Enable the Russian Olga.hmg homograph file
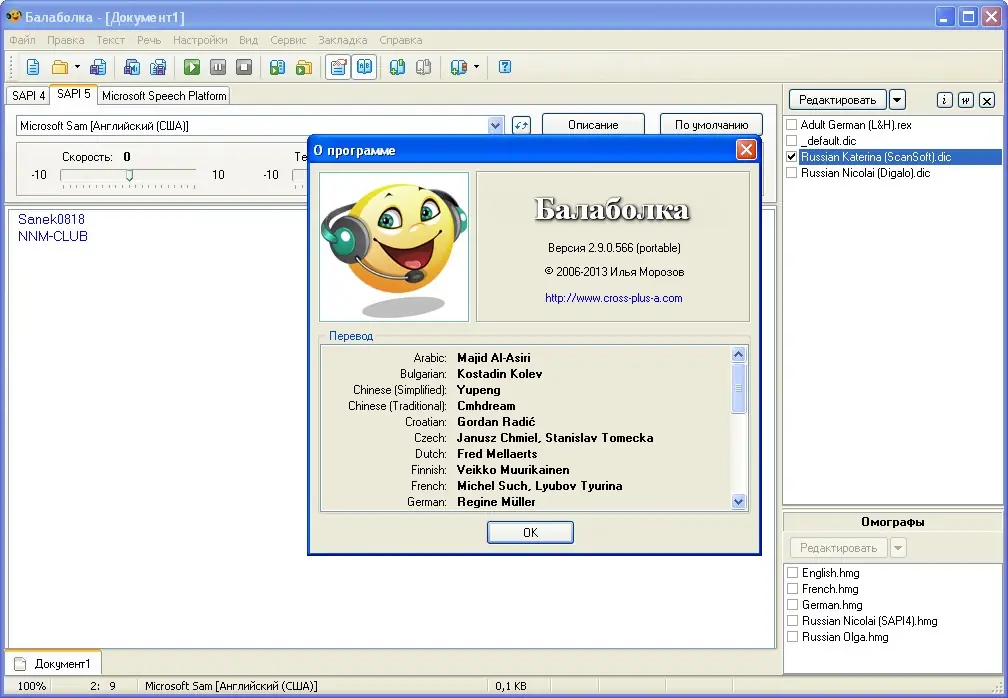1008x698 pixels. click(793, 637)
